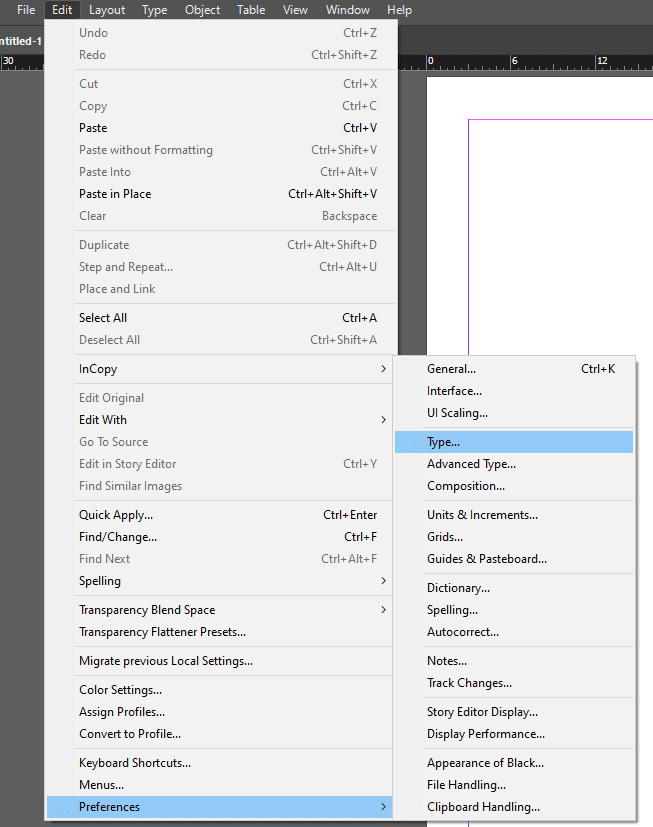Screen dimensions: 653x827
Task: Select the Preferences submenu entry
Action: (219, 807)
